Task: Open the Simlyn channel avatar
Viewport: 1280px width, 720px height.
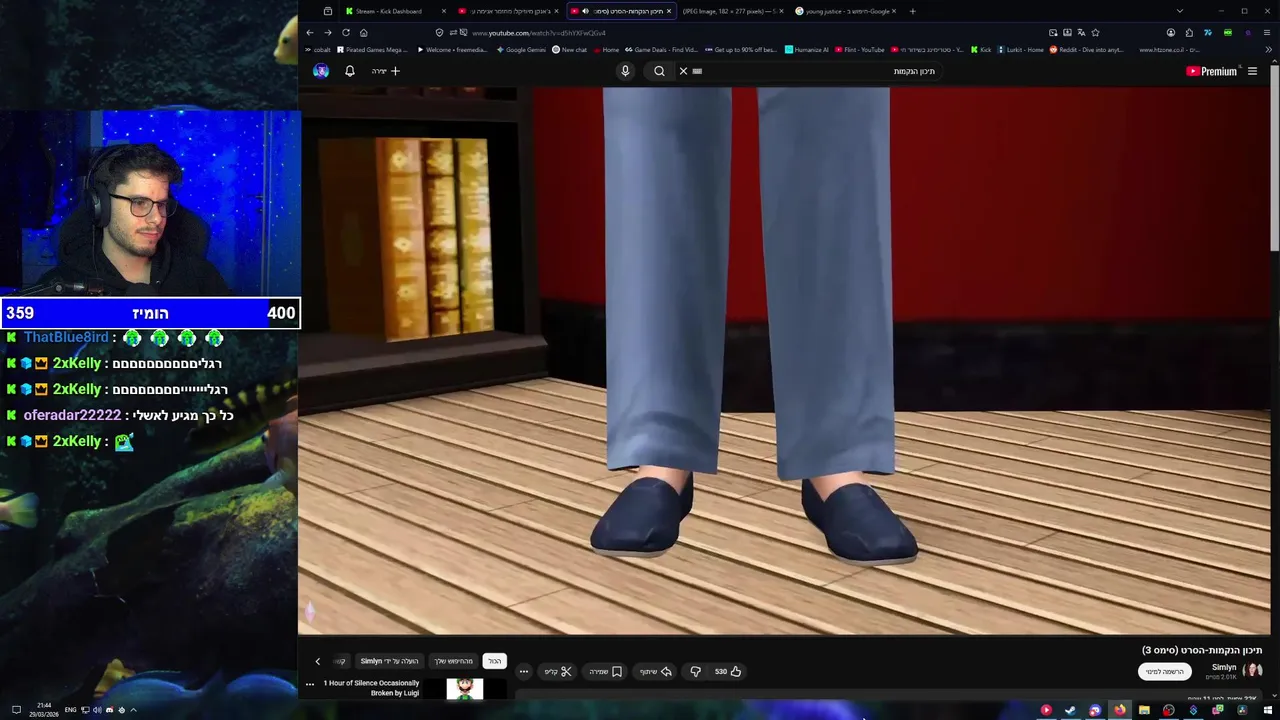Action: pyautogui.click(x=1254, y=670)
